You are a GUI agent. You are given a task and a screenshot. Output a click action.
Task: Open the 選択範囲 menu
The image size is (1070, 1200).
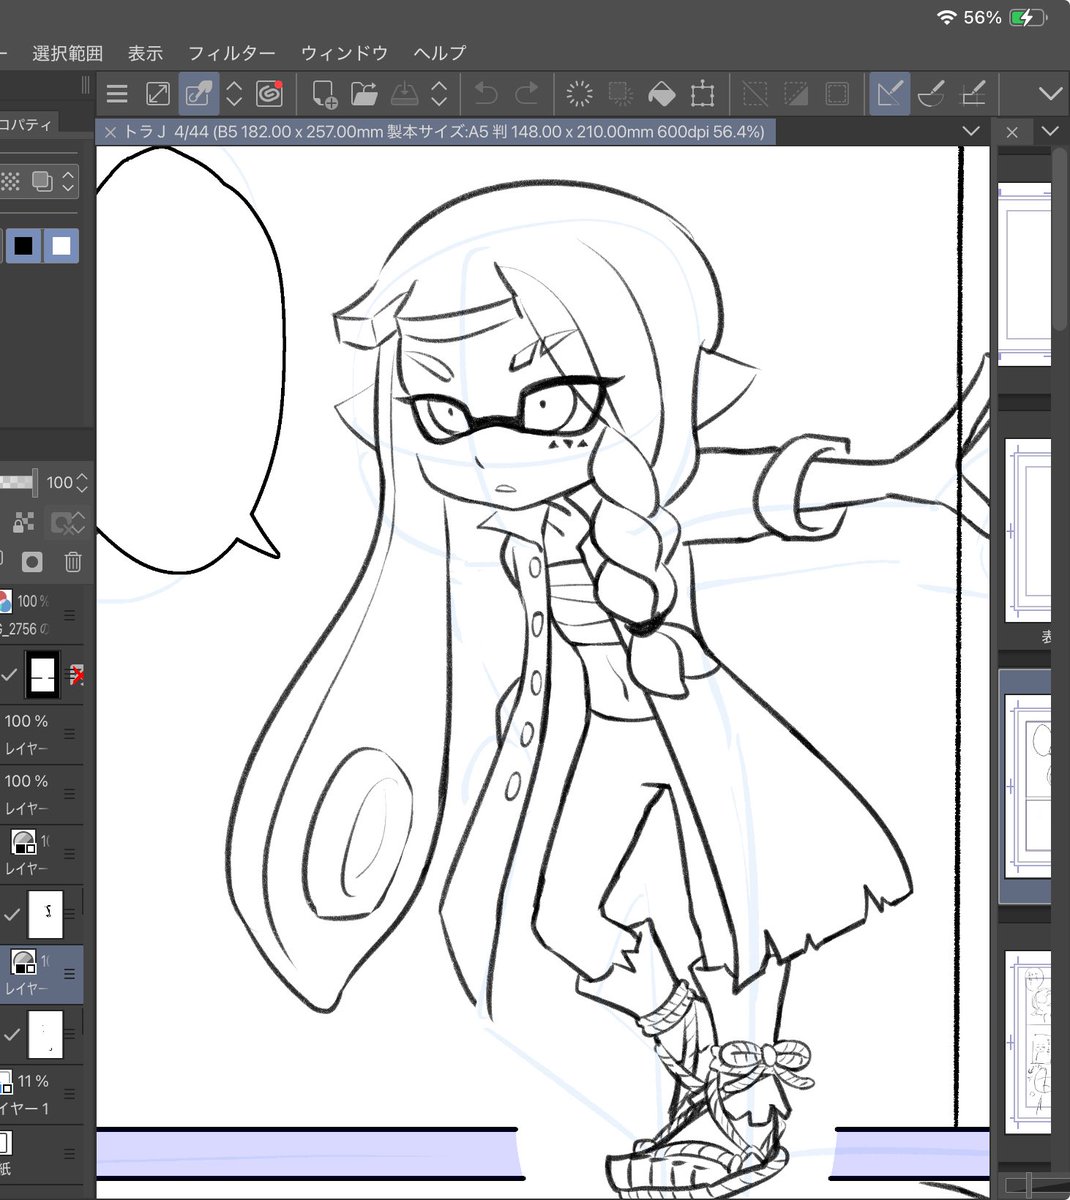coord(67,53)
